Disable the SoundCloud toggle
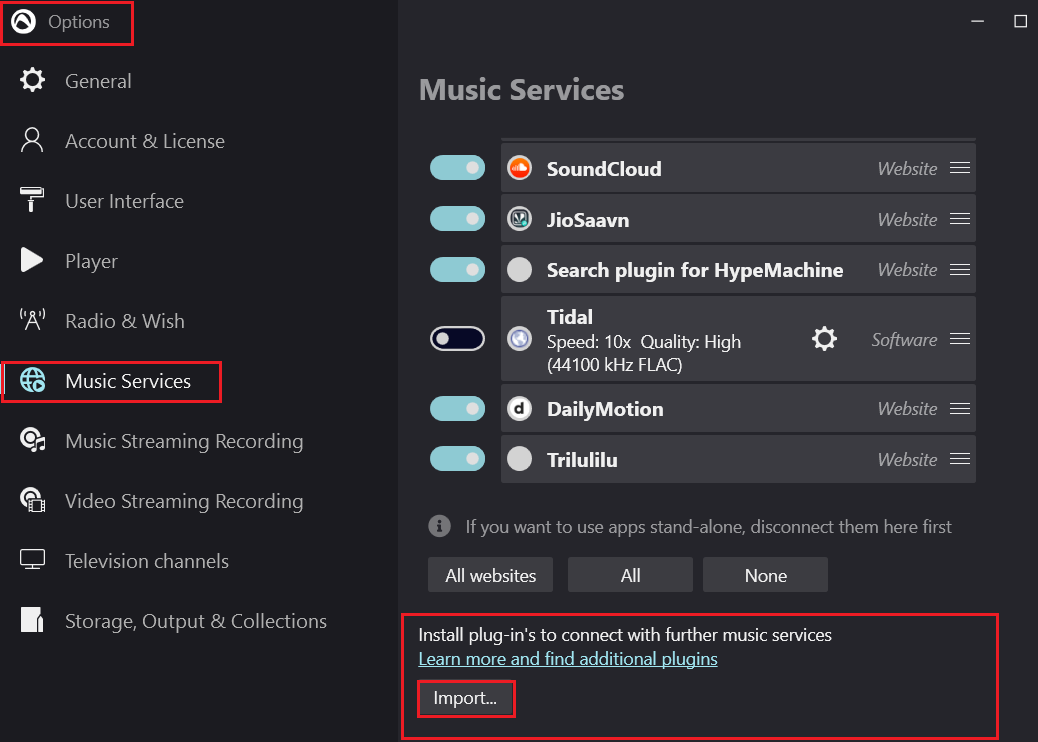Screen dimensions: 1038x742 pos(457,168)
